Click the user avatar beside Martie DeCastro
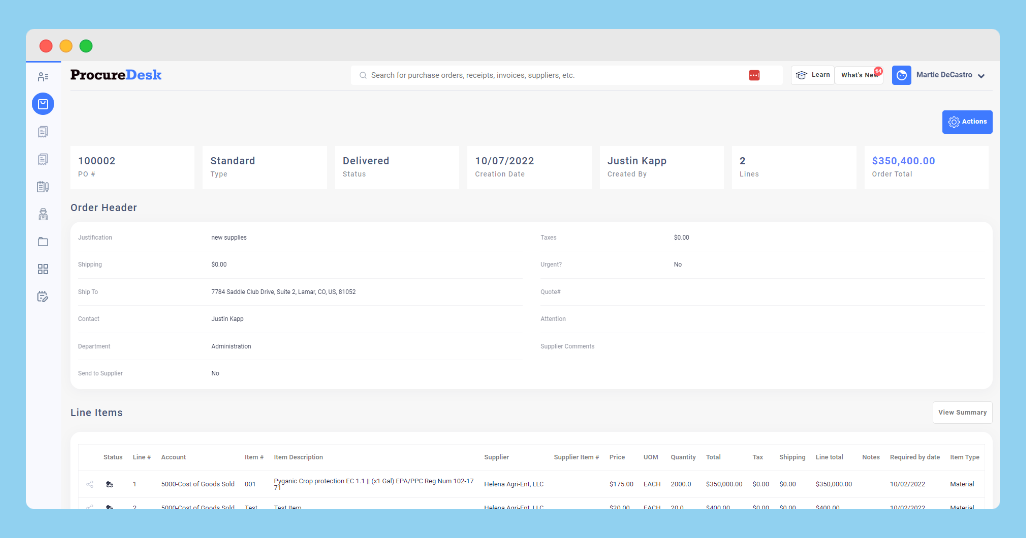The image size is (1026, 538). click(901, 75)
